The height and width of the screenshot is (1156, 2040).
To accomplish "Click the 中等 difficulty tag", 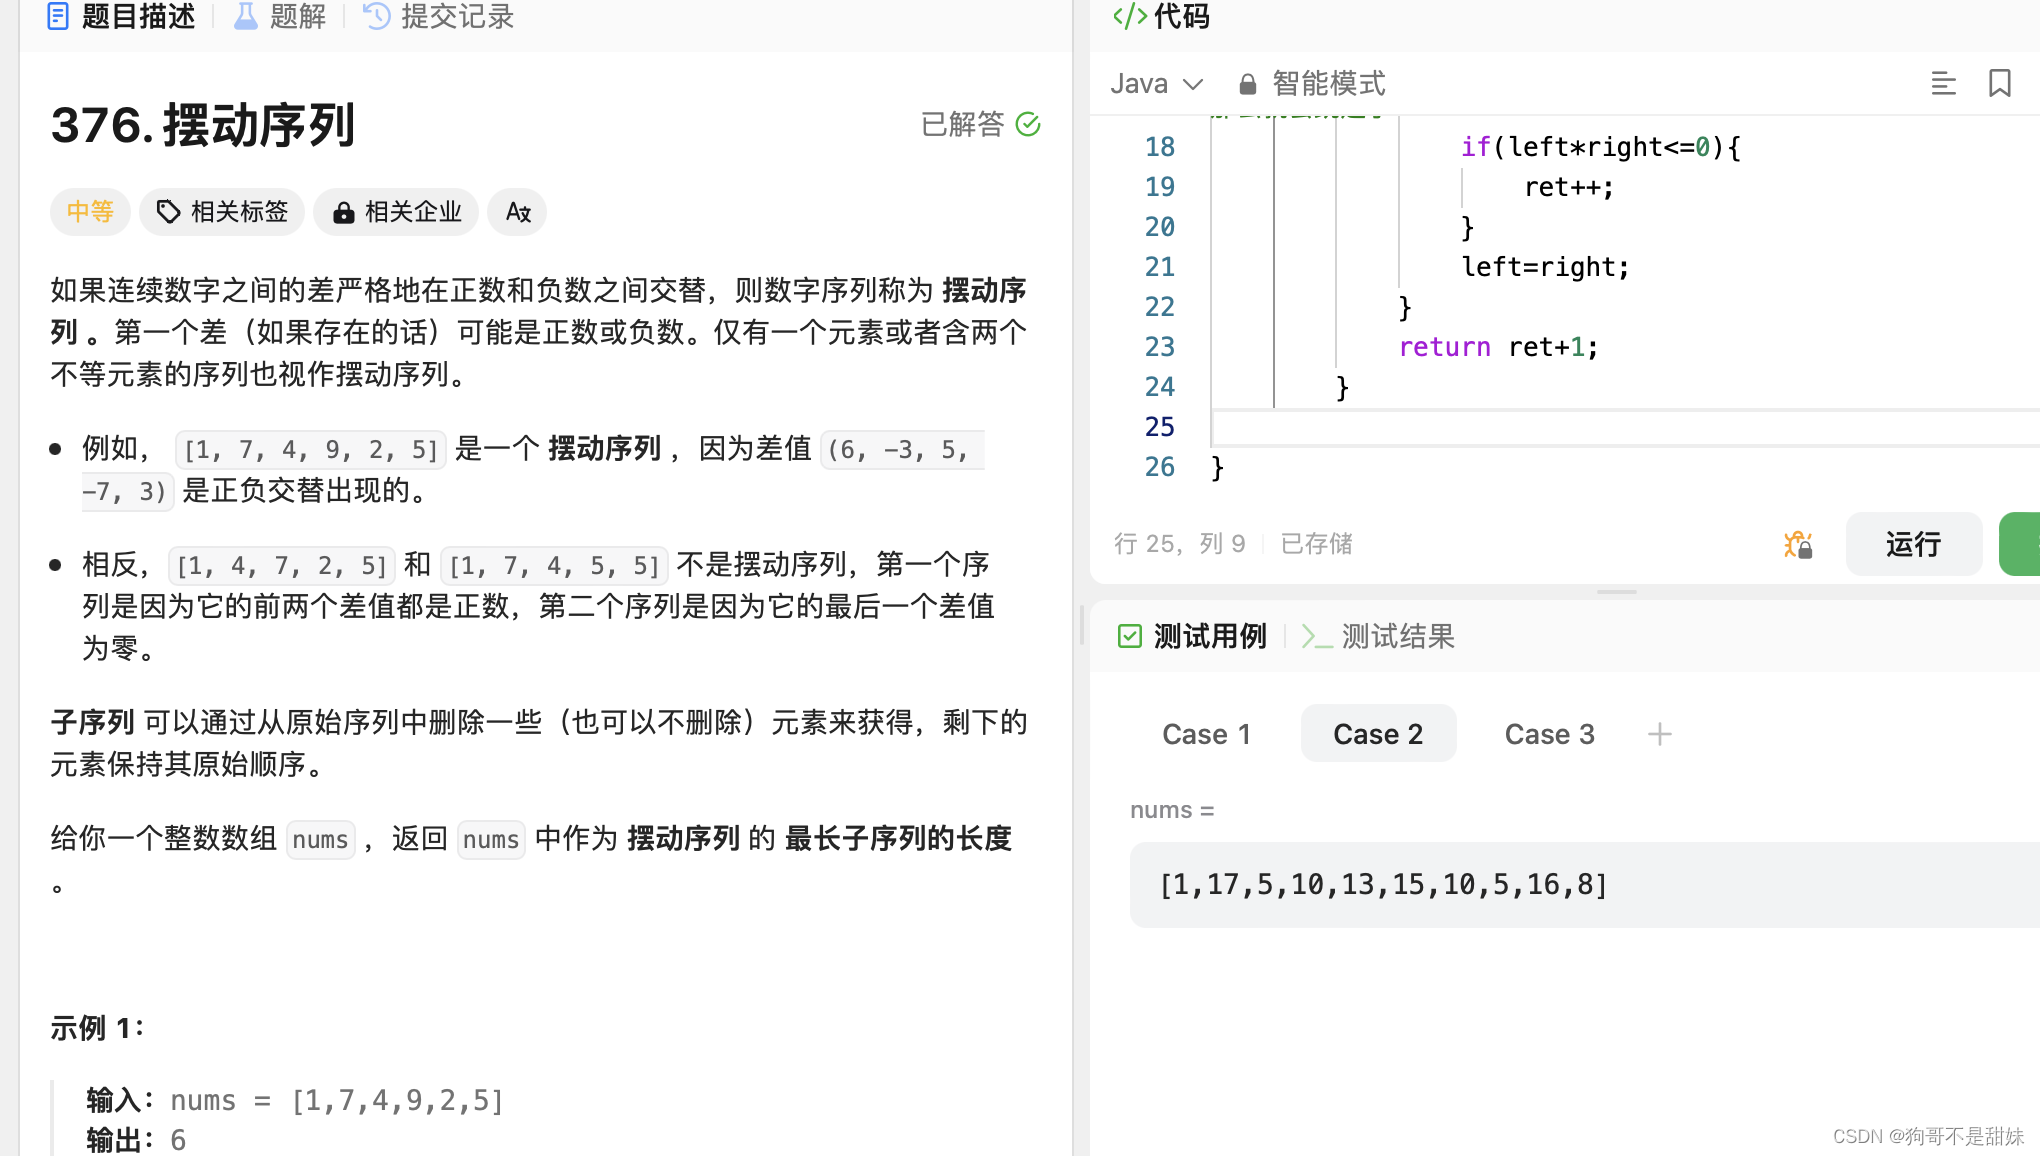I will pyautogui.click(x=90, y=212).
